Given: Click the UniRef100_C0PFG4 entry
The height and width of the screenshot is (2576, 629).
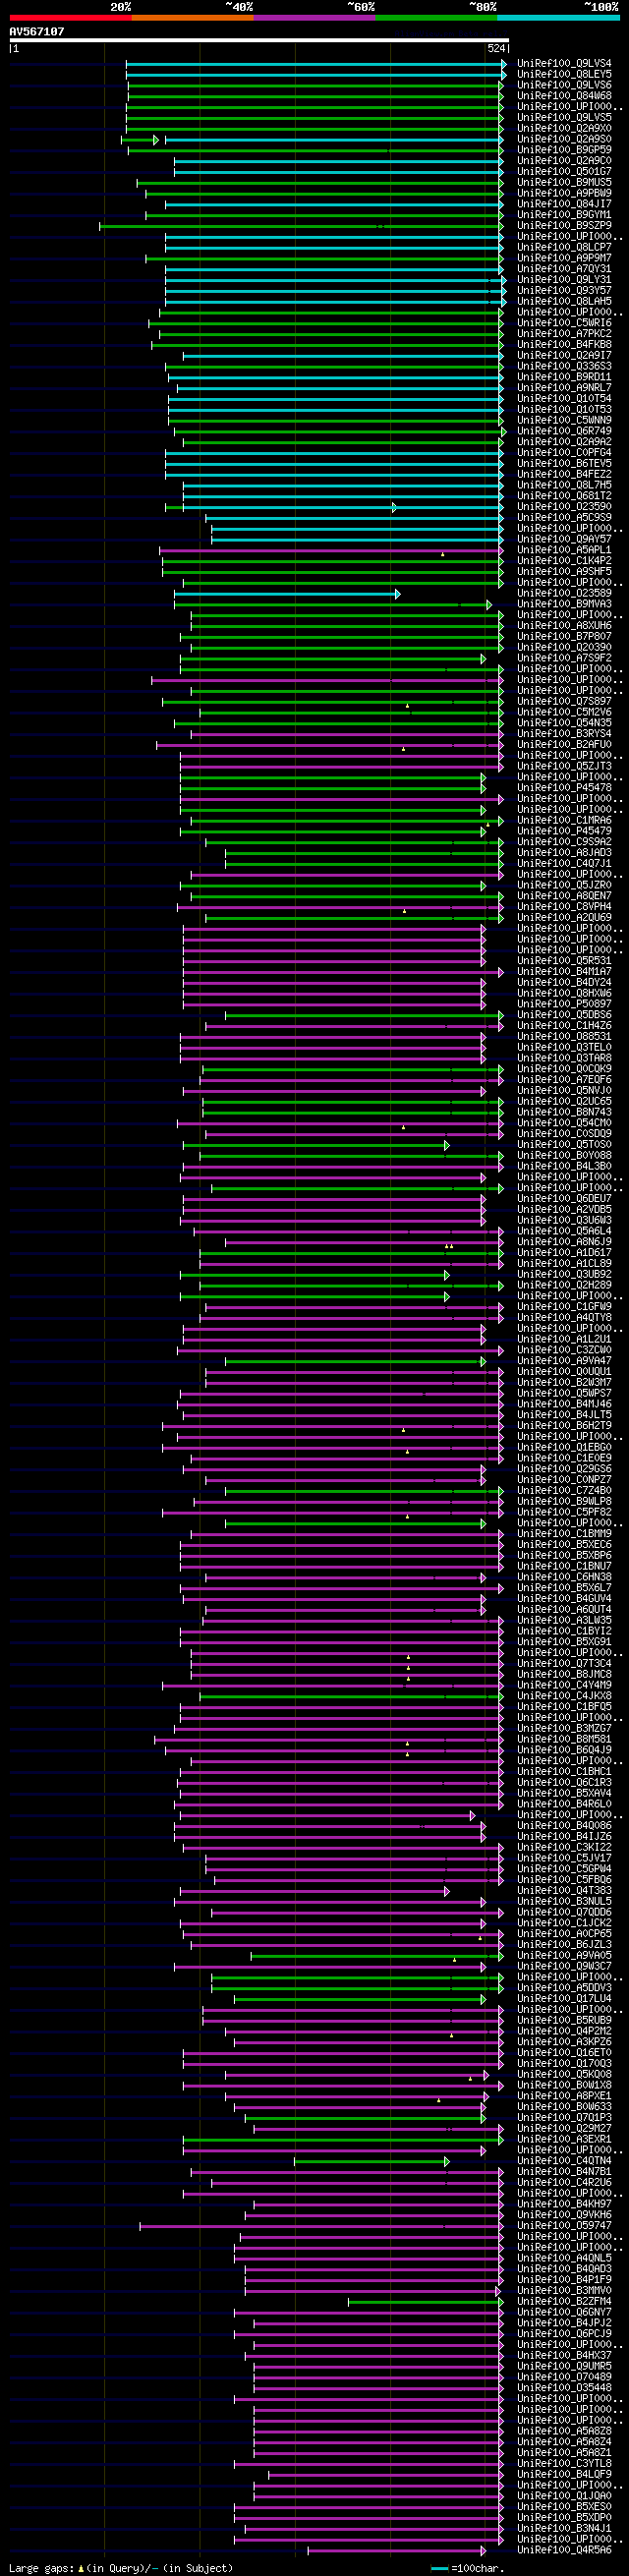Looking at the screenshot, I should (564, 453).
